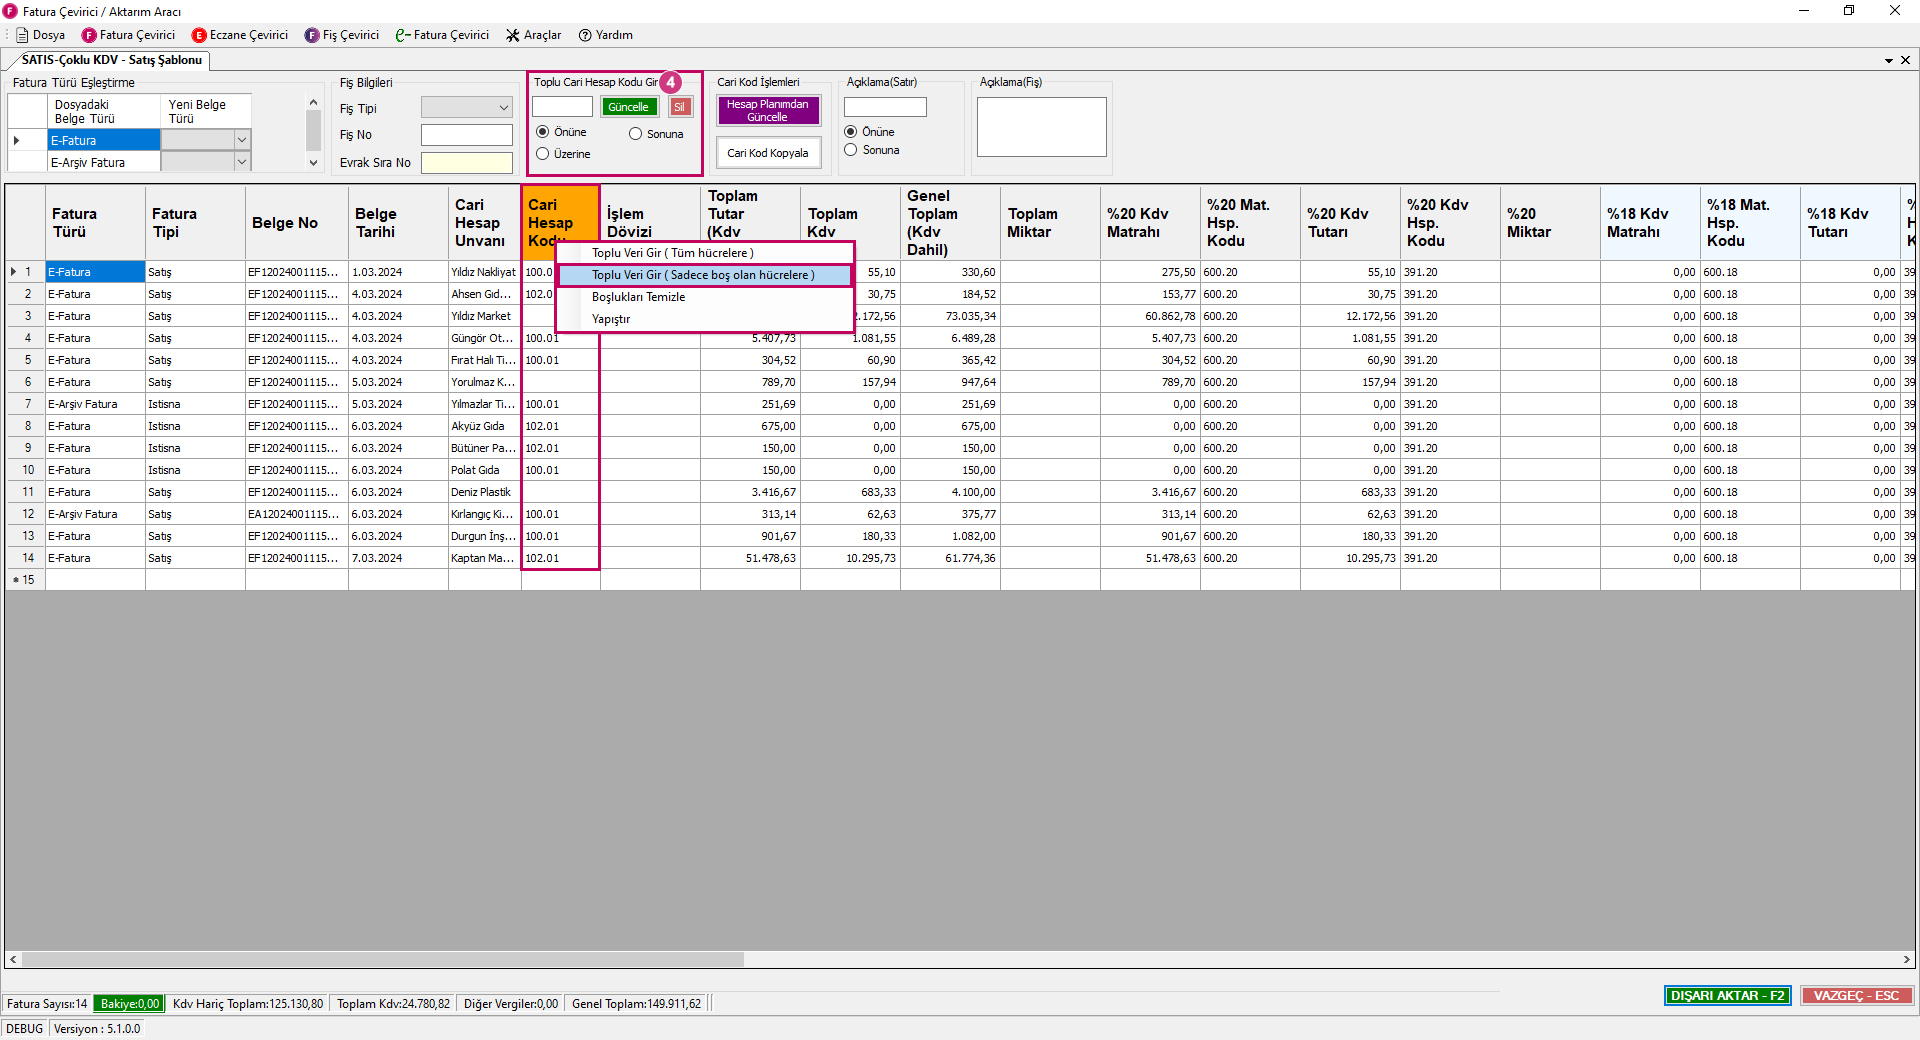Close the SATIS template tab with X

click(x=1905, y=60)
